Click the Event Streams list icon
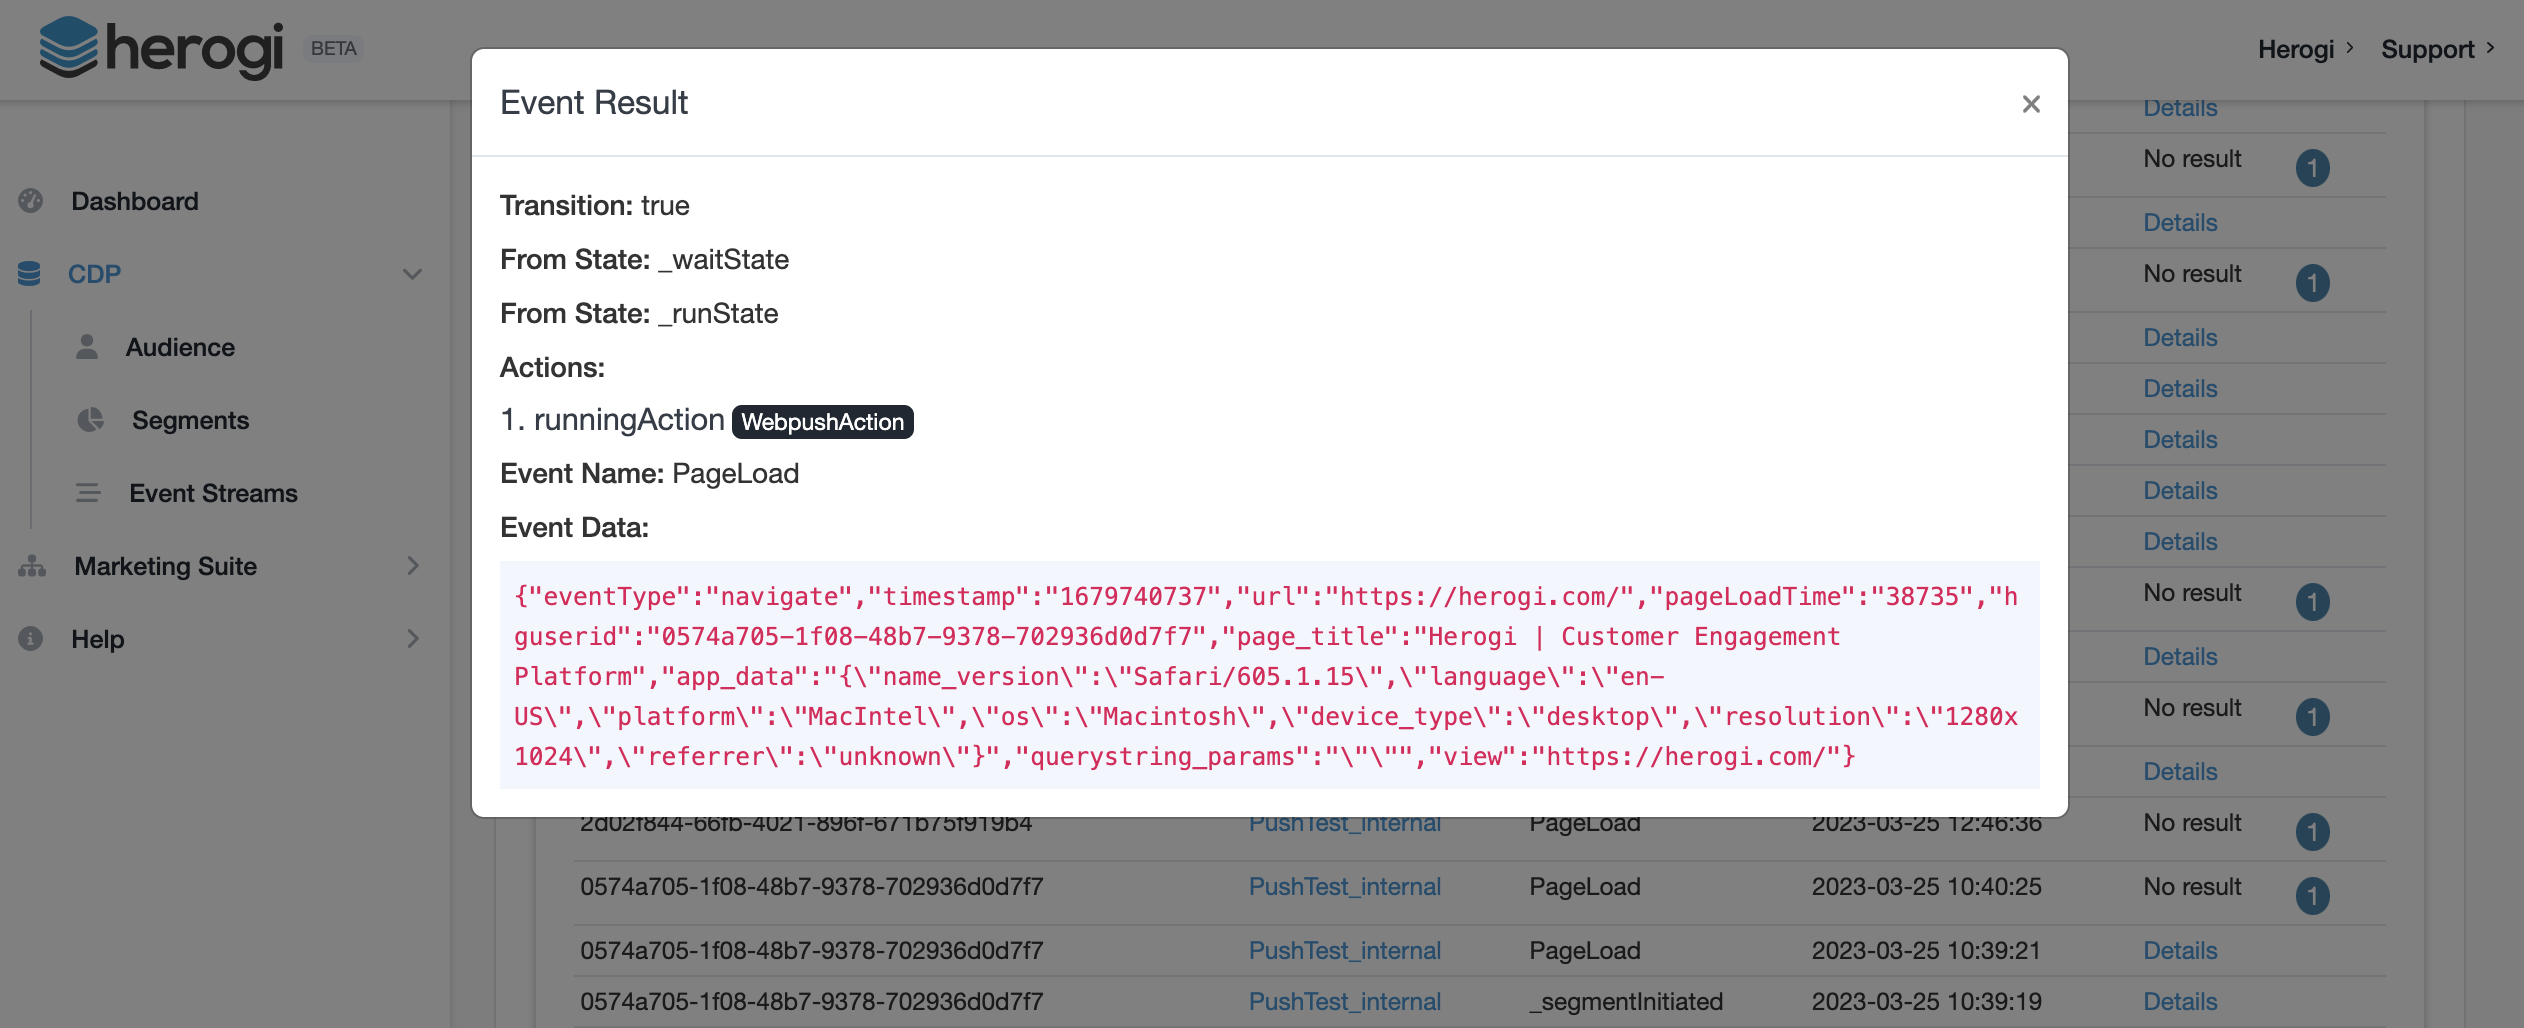 click(88, 493)
